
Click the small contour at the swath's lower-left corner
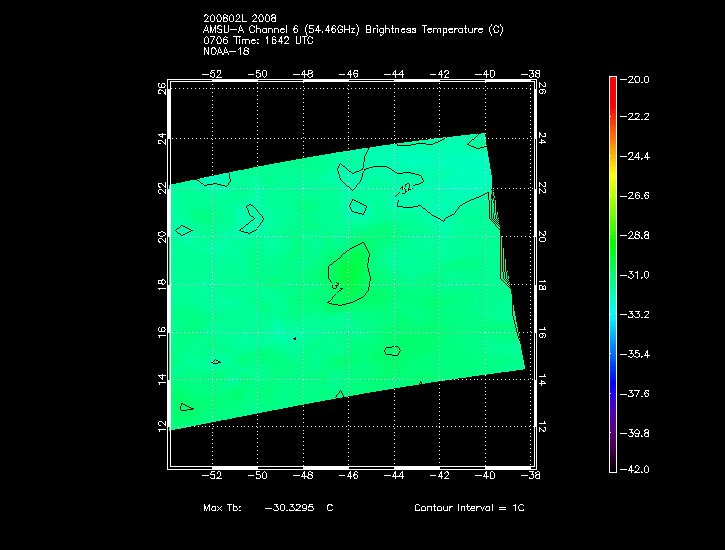pyautogui.click(x=186, y=407)
